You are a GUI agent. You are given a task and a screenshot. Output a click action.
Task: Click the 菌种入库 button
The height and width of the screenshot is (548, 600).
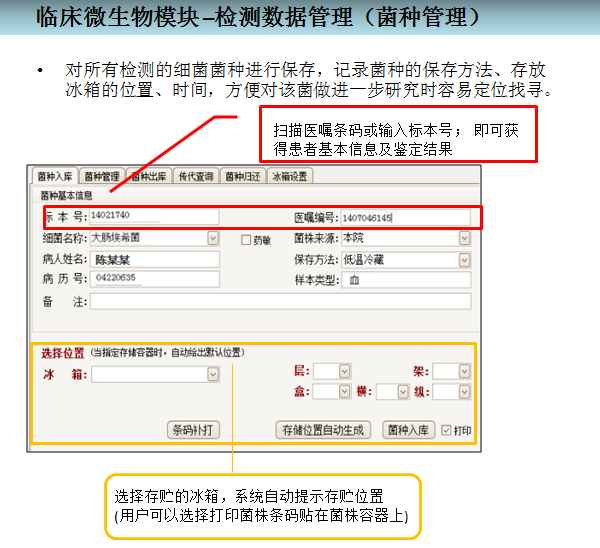(408, 430)
